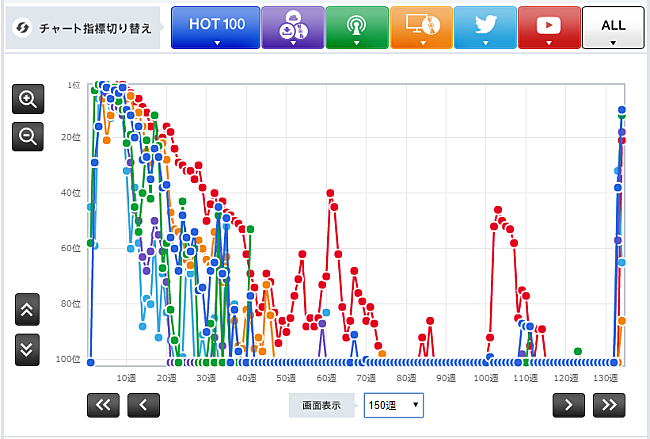The width and height of the screenshot is (650, 439).
Task: Move chart one step left
Action: coord(143,405)
